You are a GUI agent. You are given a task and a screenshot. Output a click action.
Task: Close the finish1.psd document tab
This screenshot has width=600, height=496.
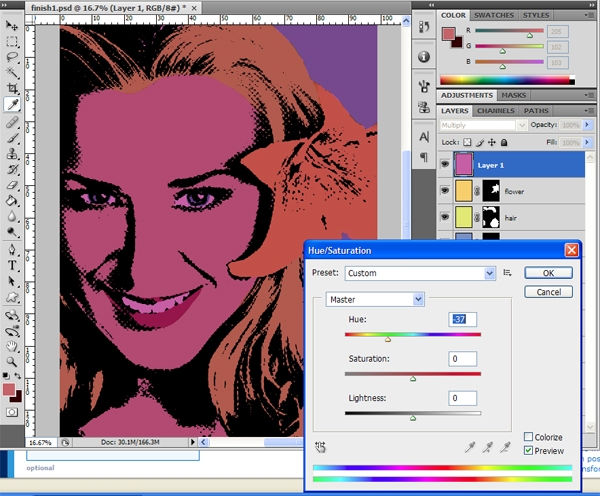coord(194,8)
